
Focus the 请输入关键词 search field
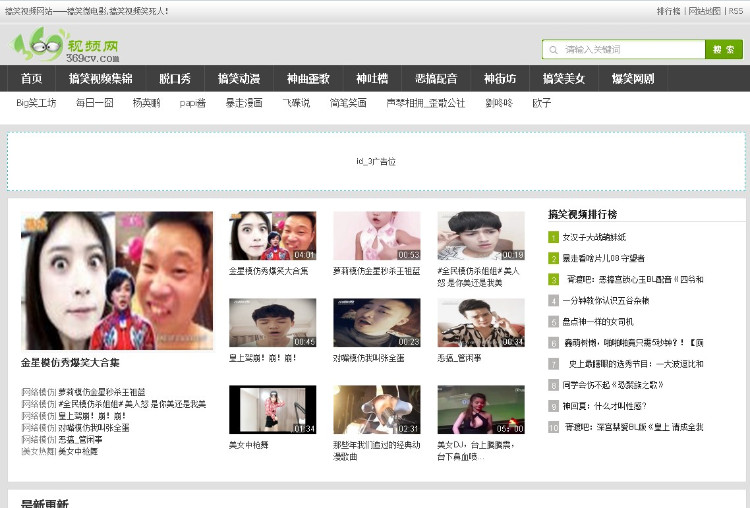coord(624,49)
